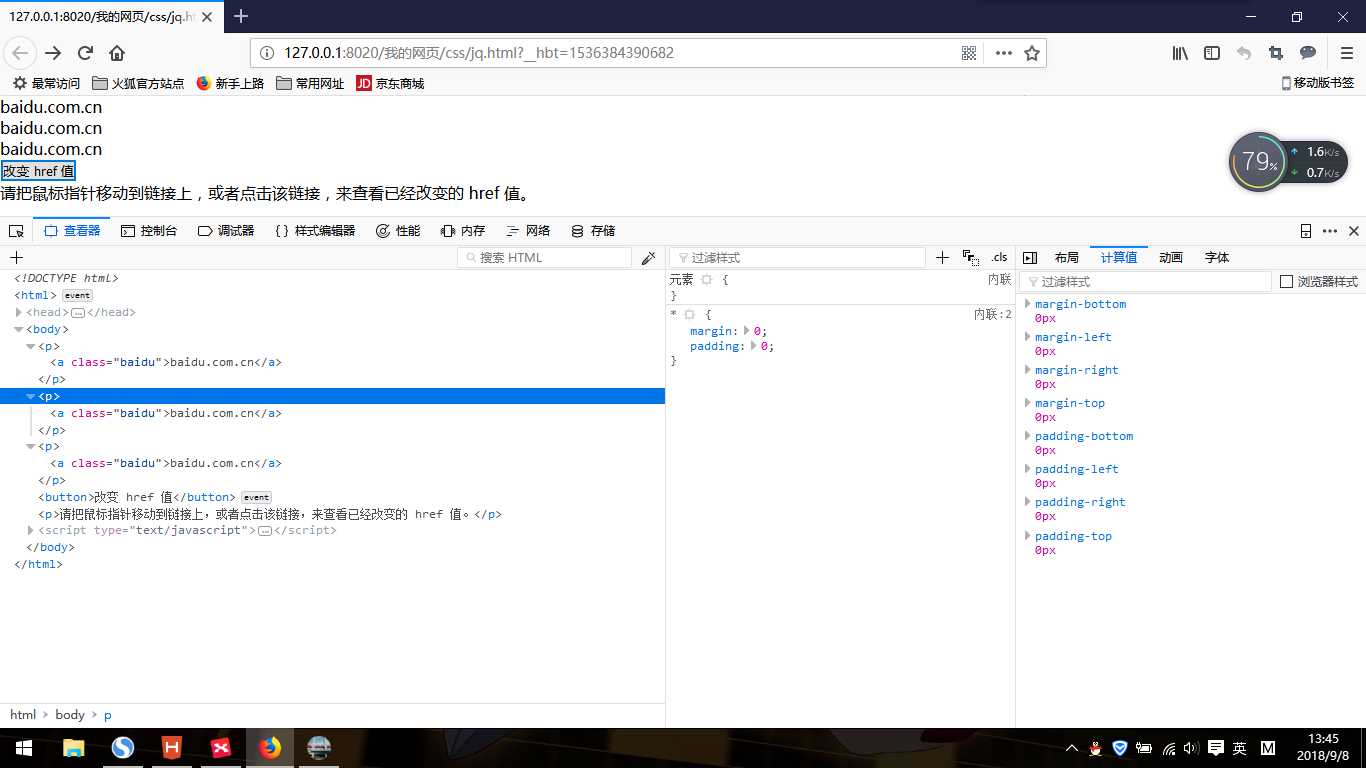Expand the script element node
1366x768 pixels.
point(31,531)
